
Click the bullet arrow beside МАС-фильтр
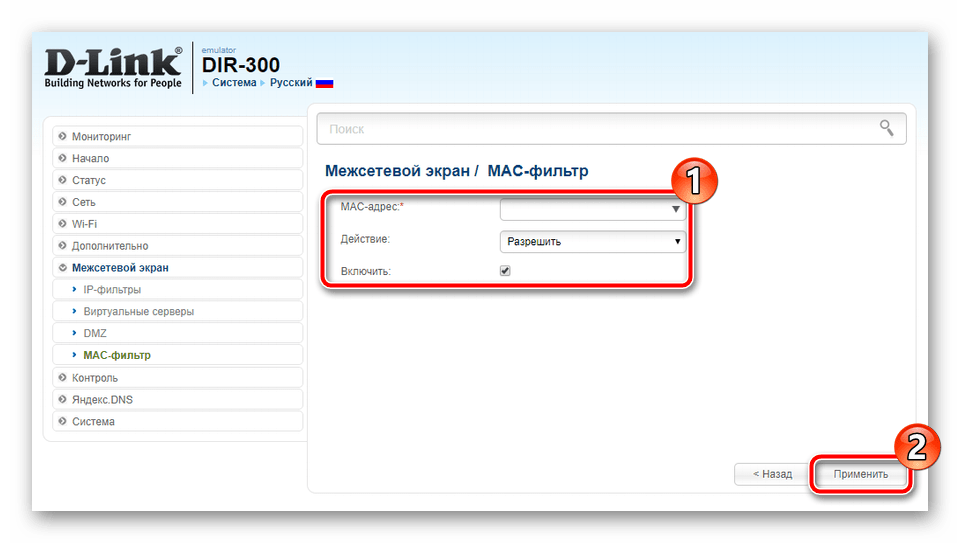[75, 355]
